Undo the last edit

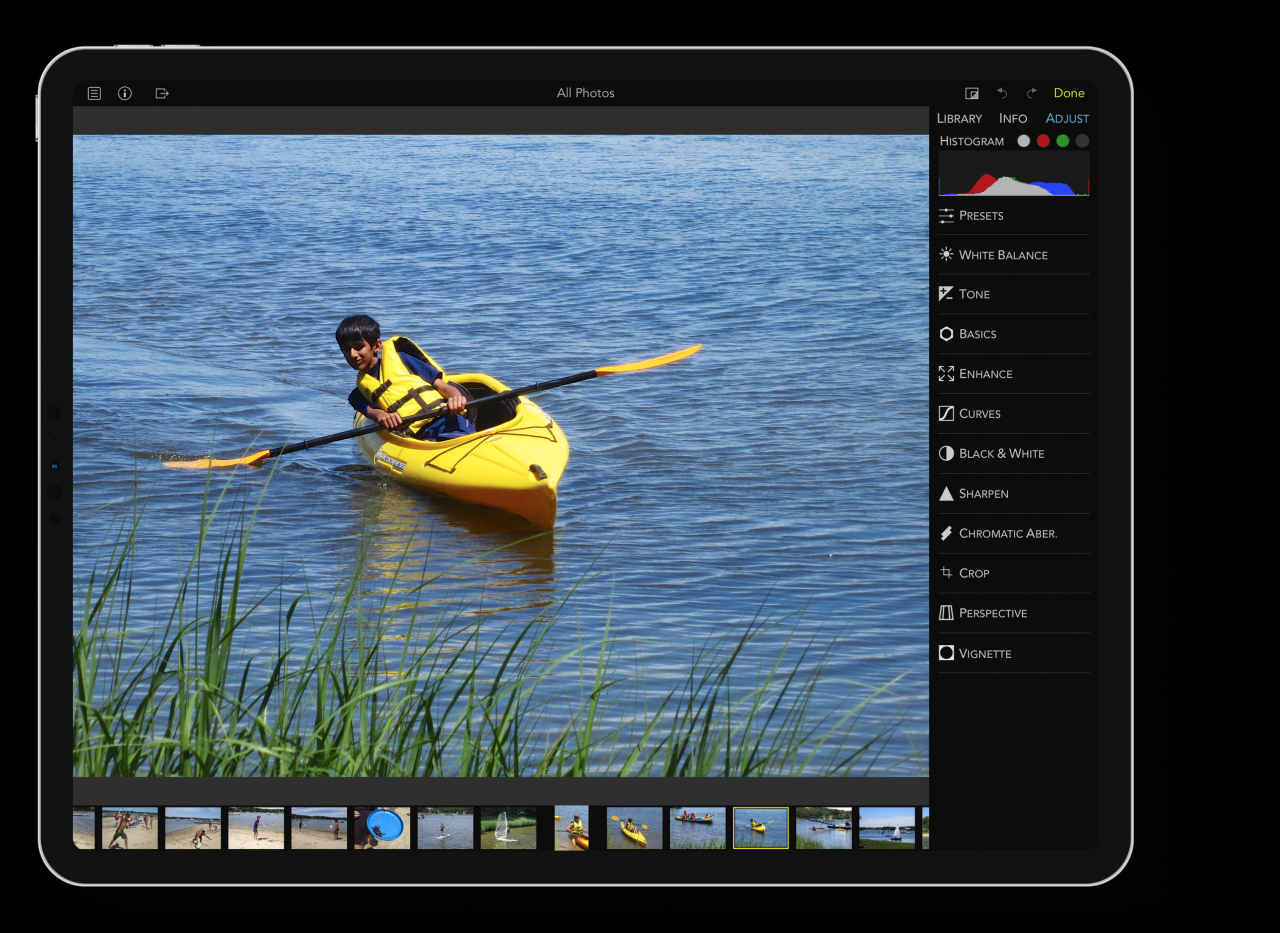pos(1002,93)
